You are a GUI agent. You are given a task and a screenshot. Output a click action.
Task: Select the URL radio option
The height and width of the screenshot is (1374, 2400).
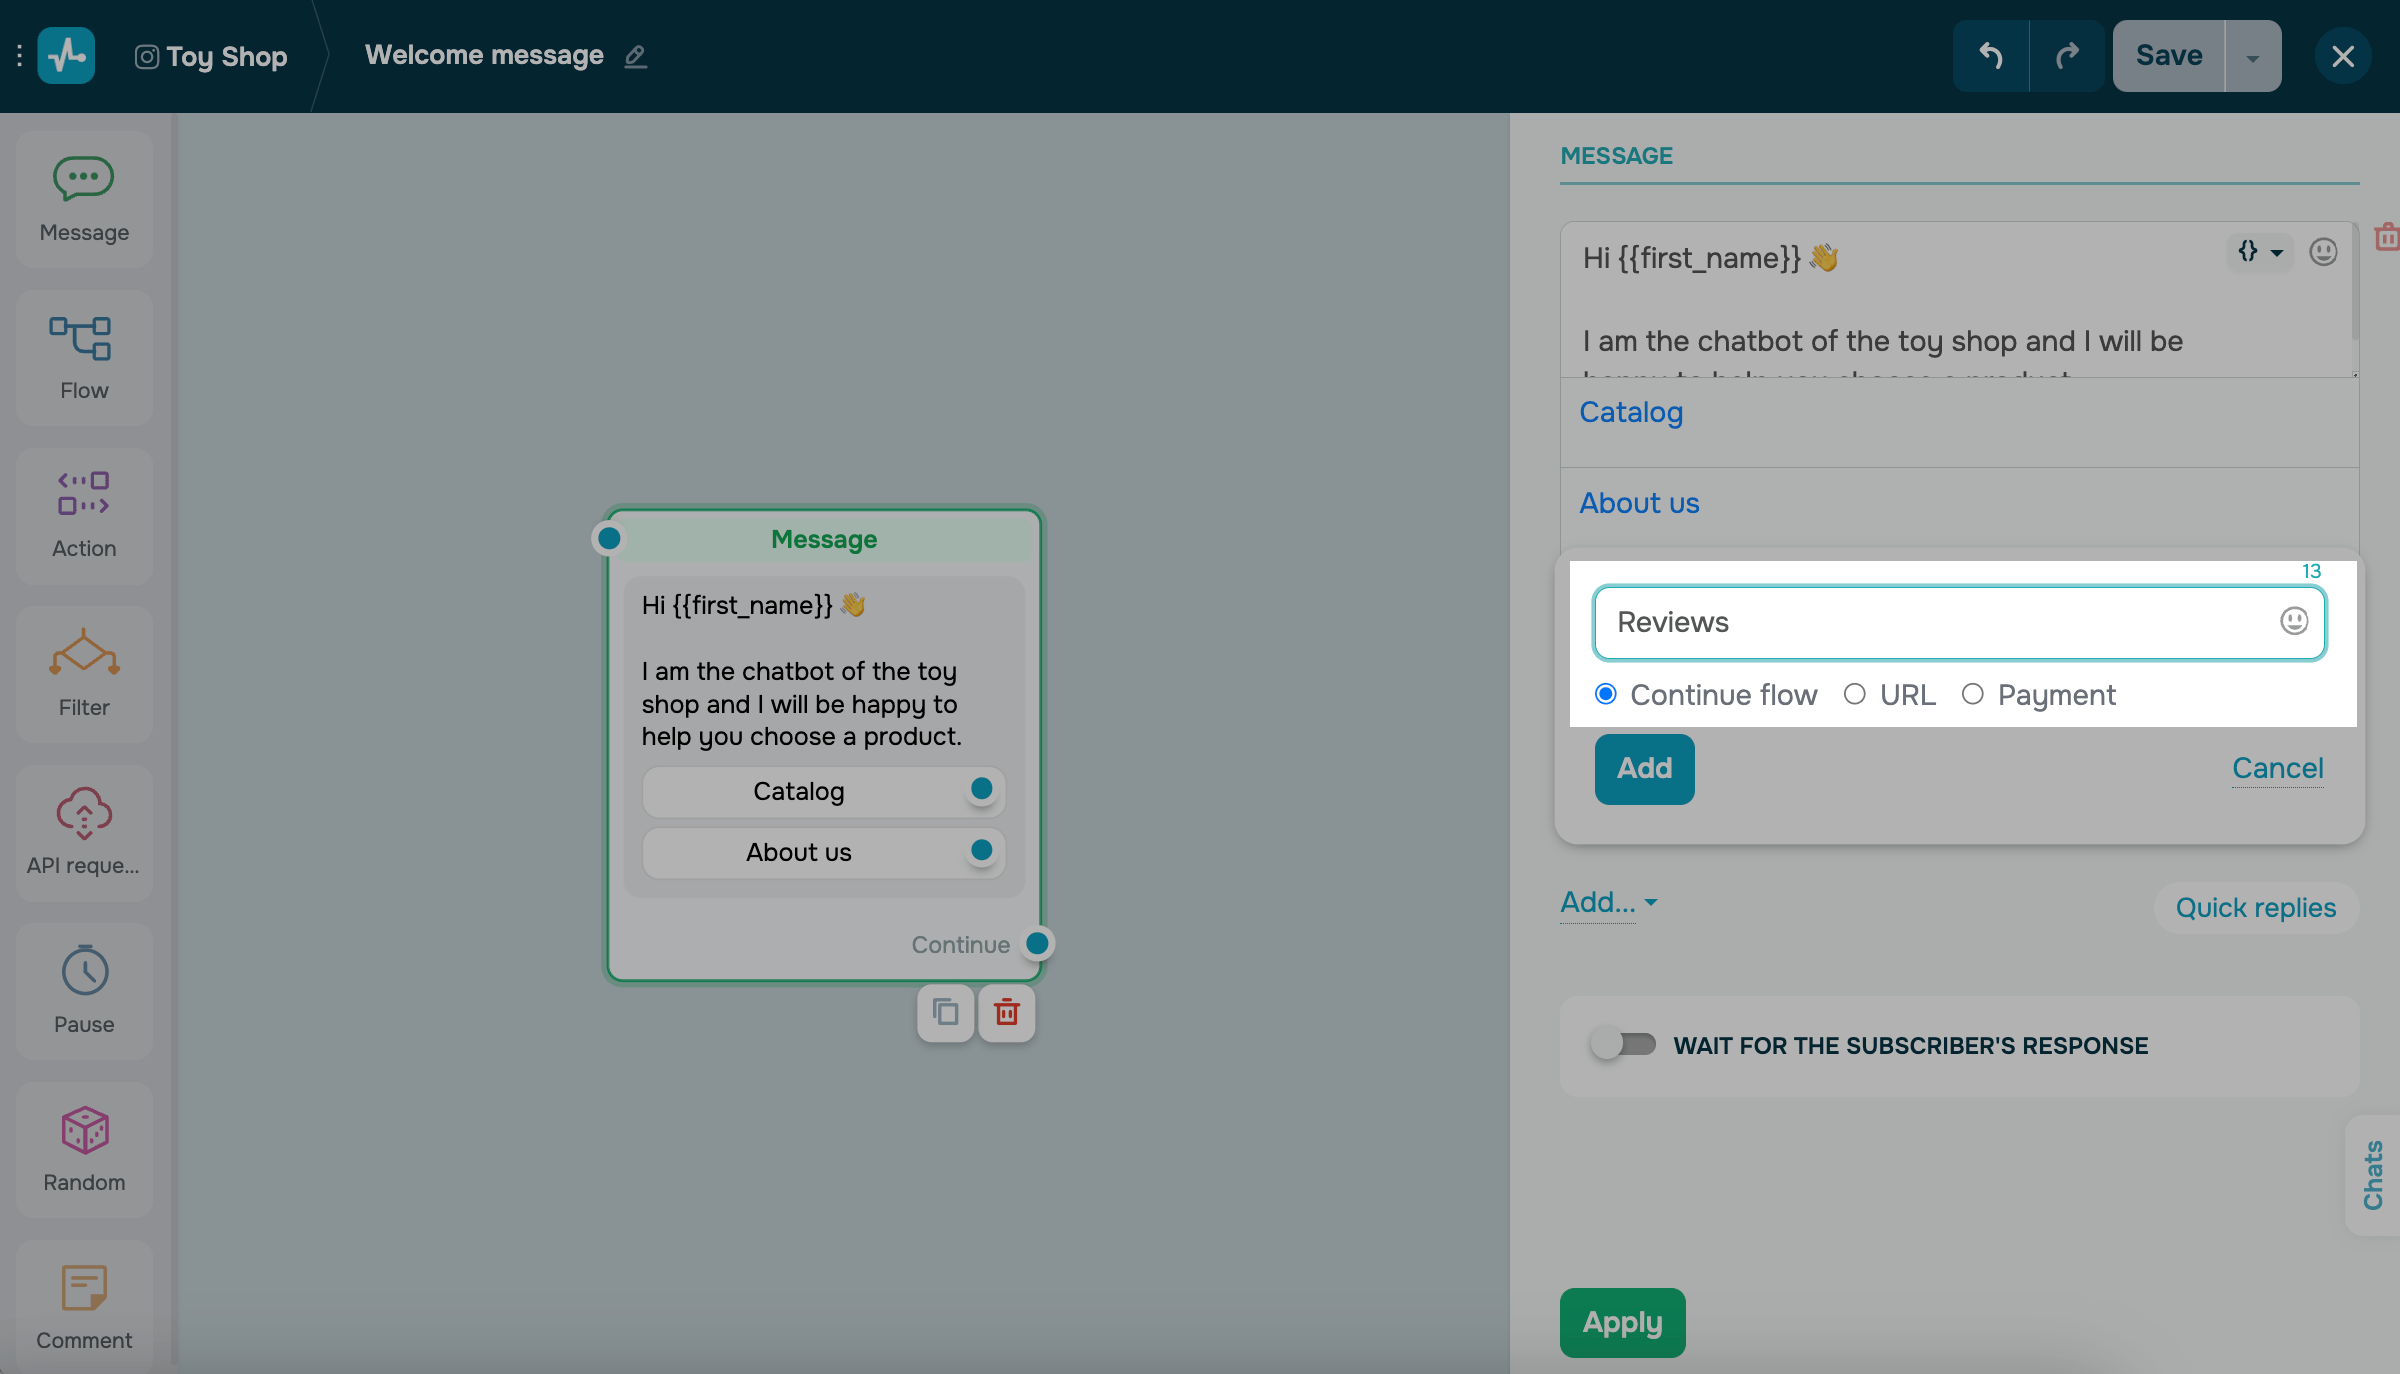click(1855, 694)
